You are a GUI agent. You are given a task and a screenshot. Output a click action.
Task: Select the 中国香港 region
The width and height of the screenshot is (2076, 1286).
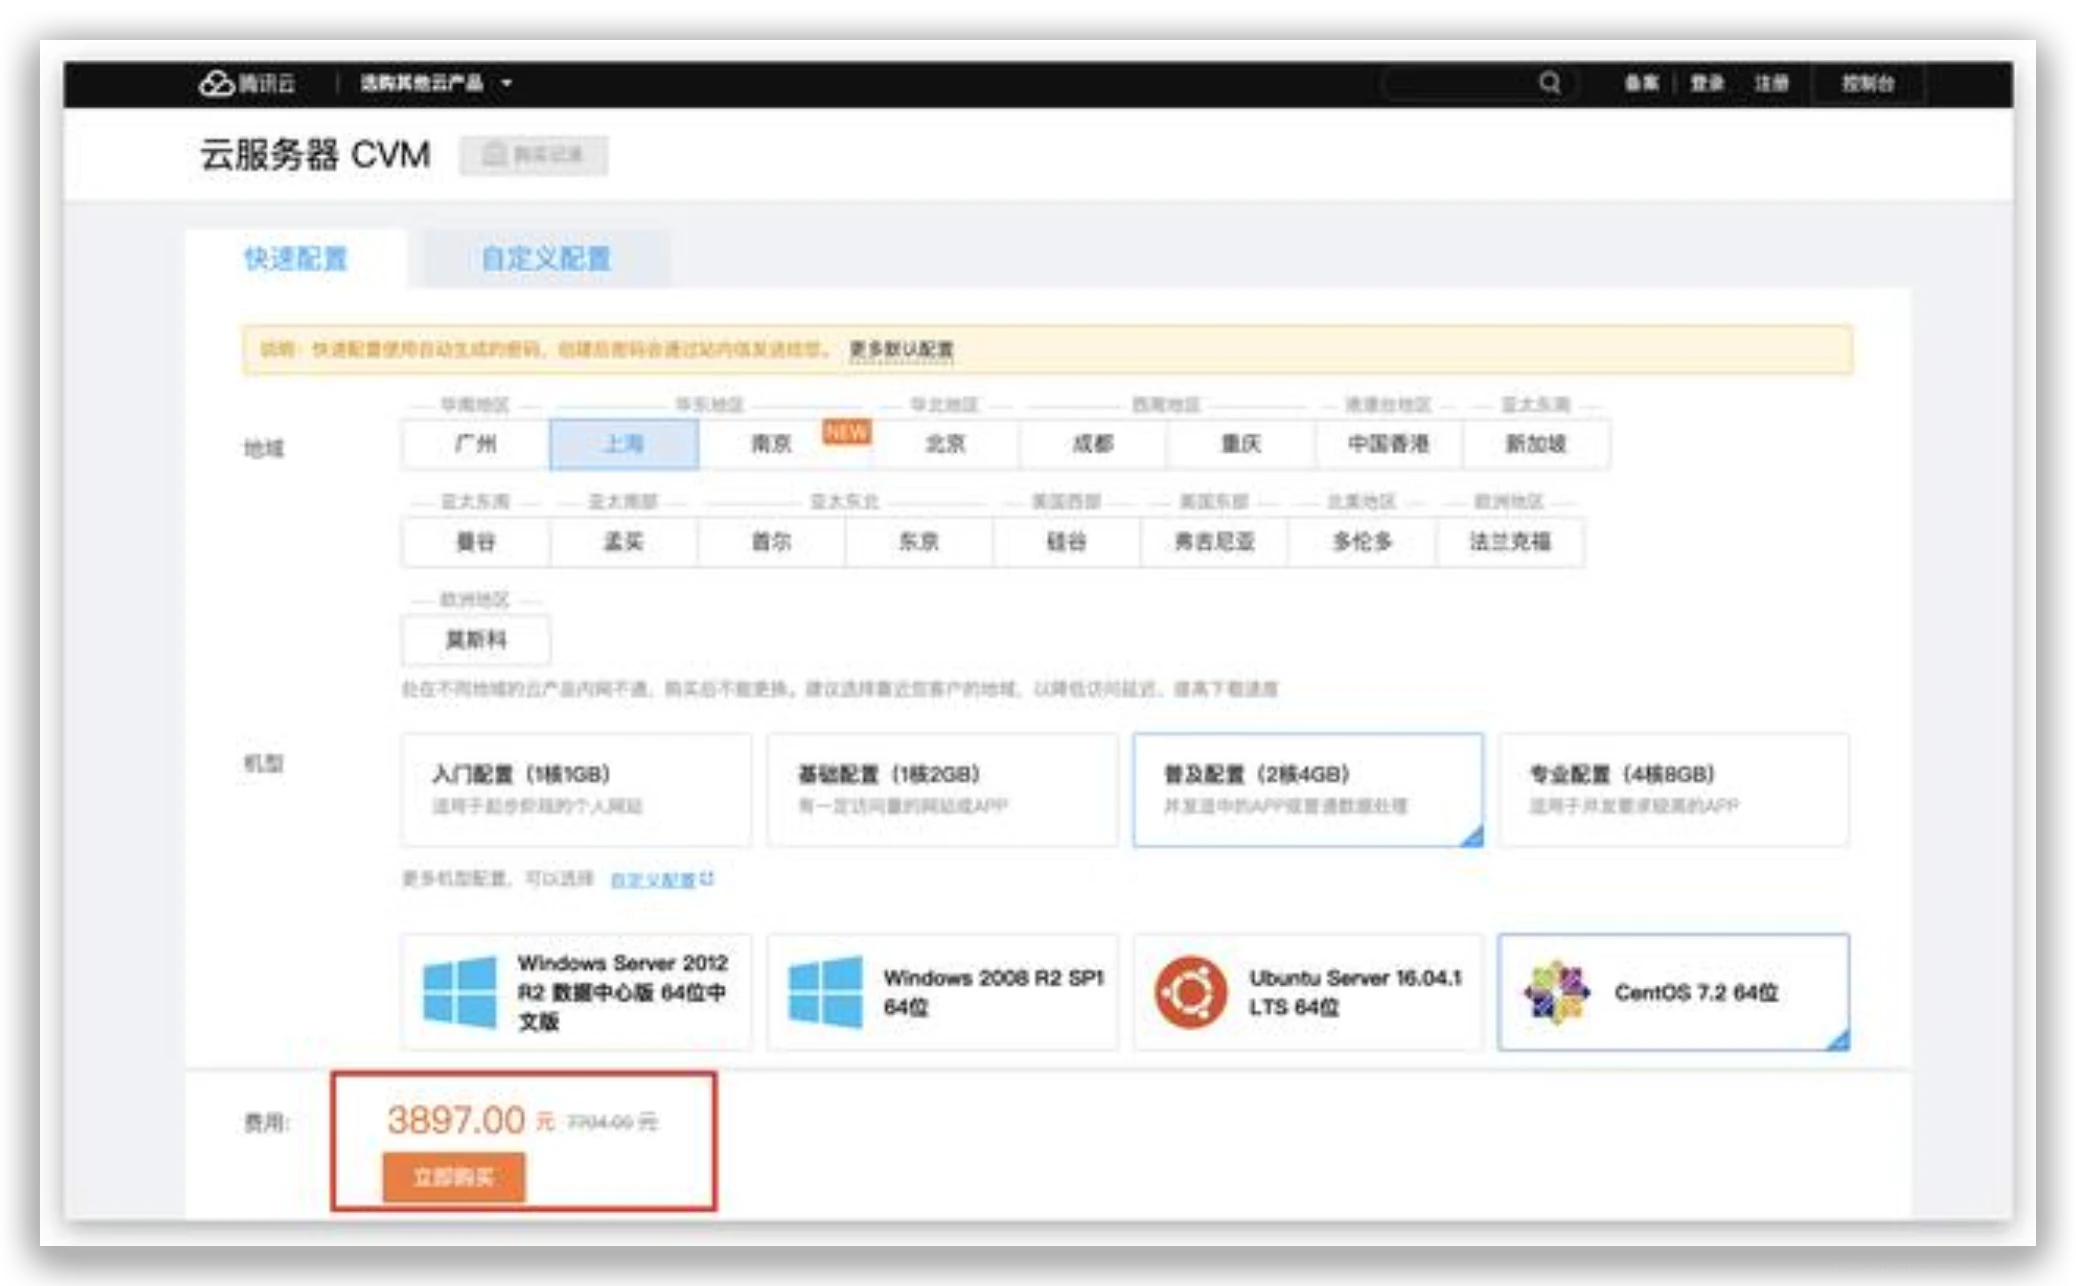[1389, 444]
